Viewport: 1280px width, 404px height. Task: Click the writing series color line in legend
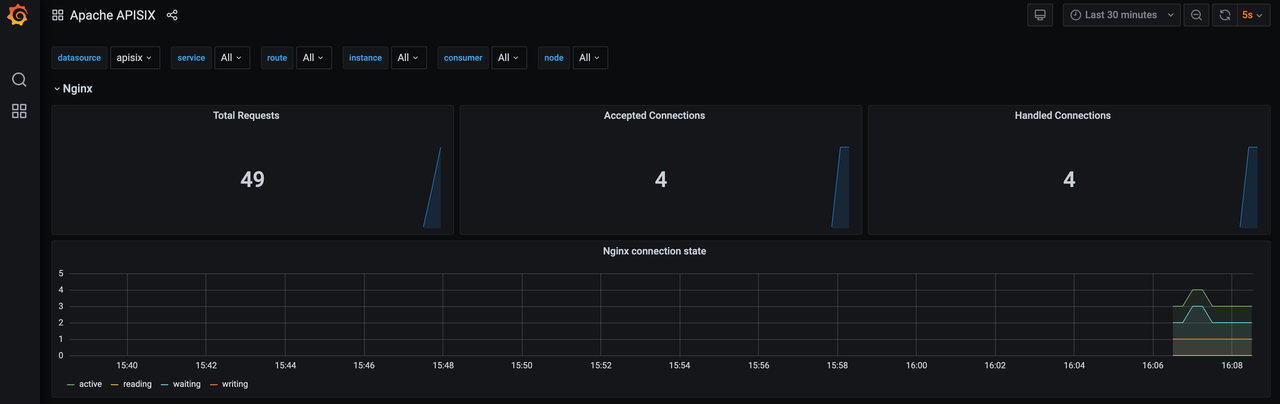215,384
